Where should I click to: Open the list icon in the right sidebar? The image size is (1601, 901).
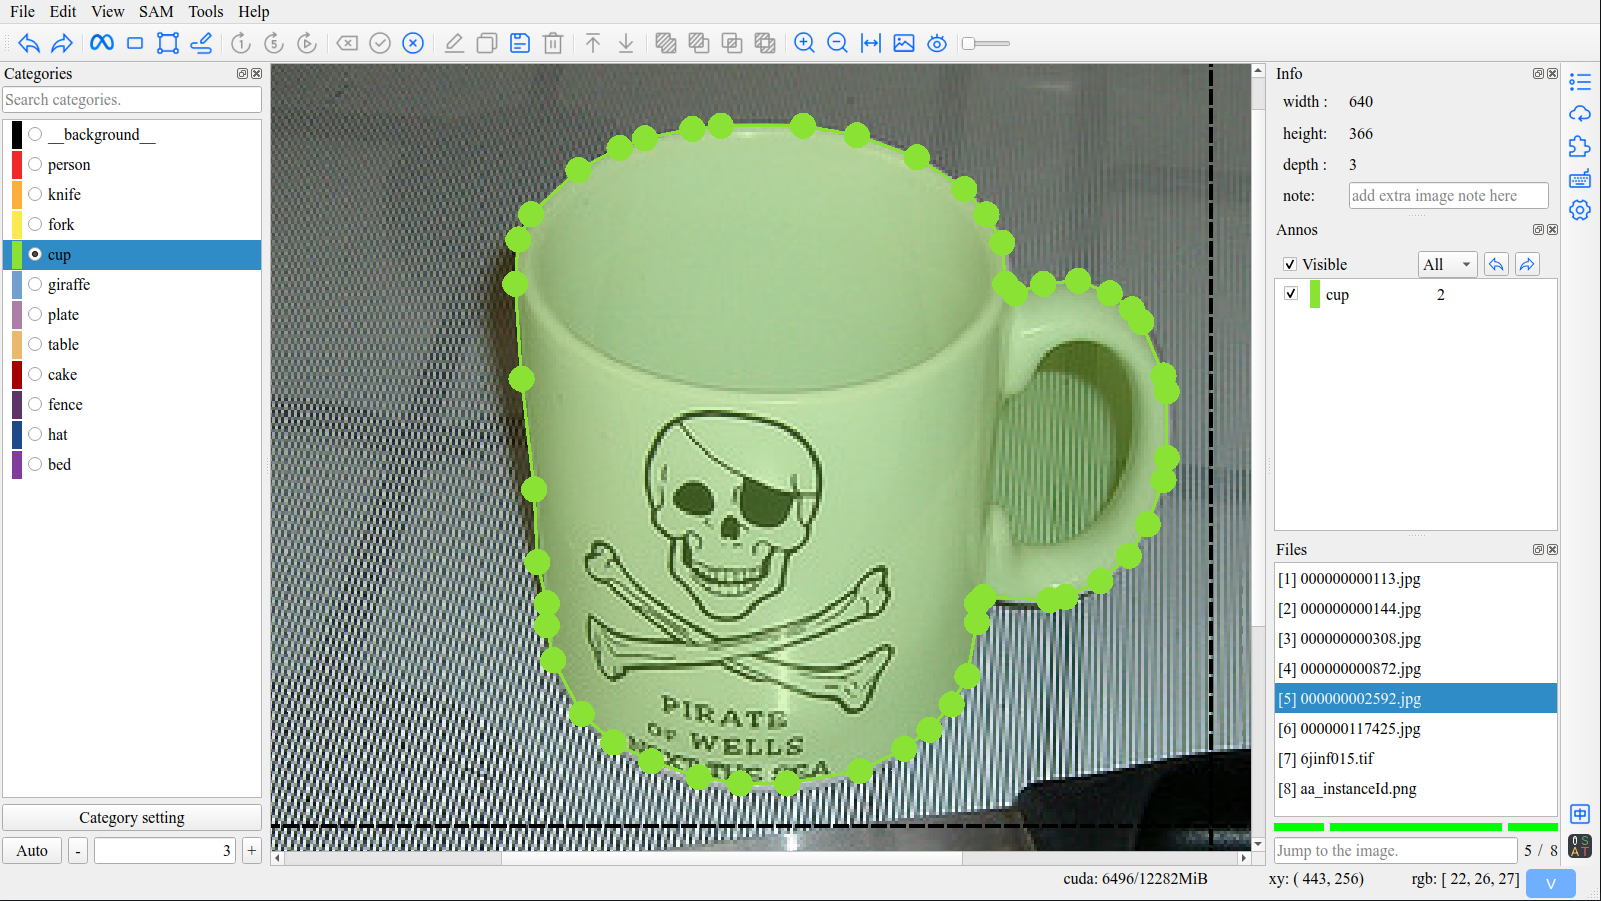(x=1580, y=82)
